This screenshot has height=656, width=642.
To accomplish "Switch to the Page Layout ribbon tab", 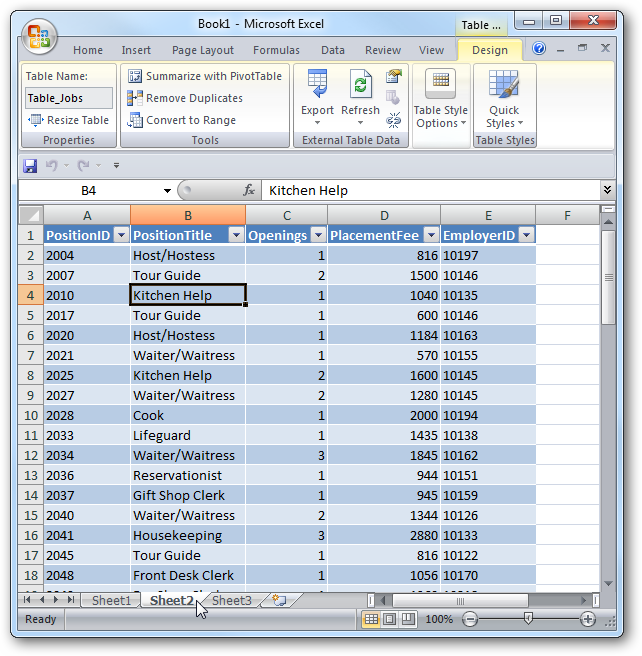I will pyautogui.click(x=202, y=50).
